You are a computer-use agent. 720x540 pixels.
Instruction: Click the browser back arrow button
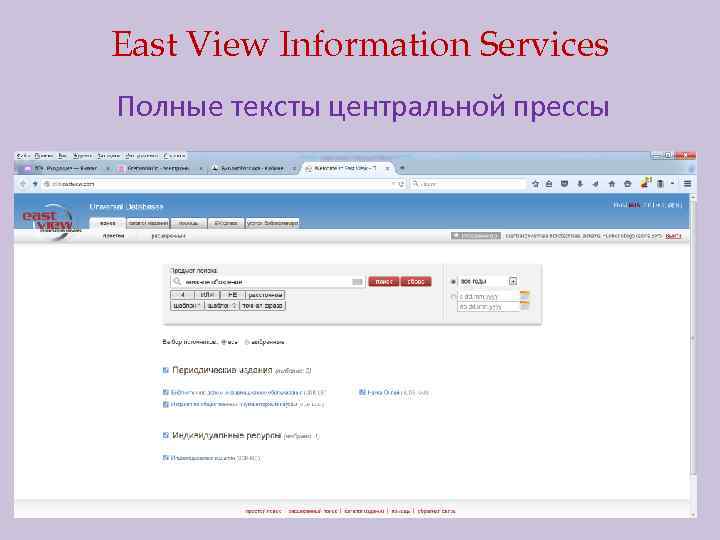23,184
